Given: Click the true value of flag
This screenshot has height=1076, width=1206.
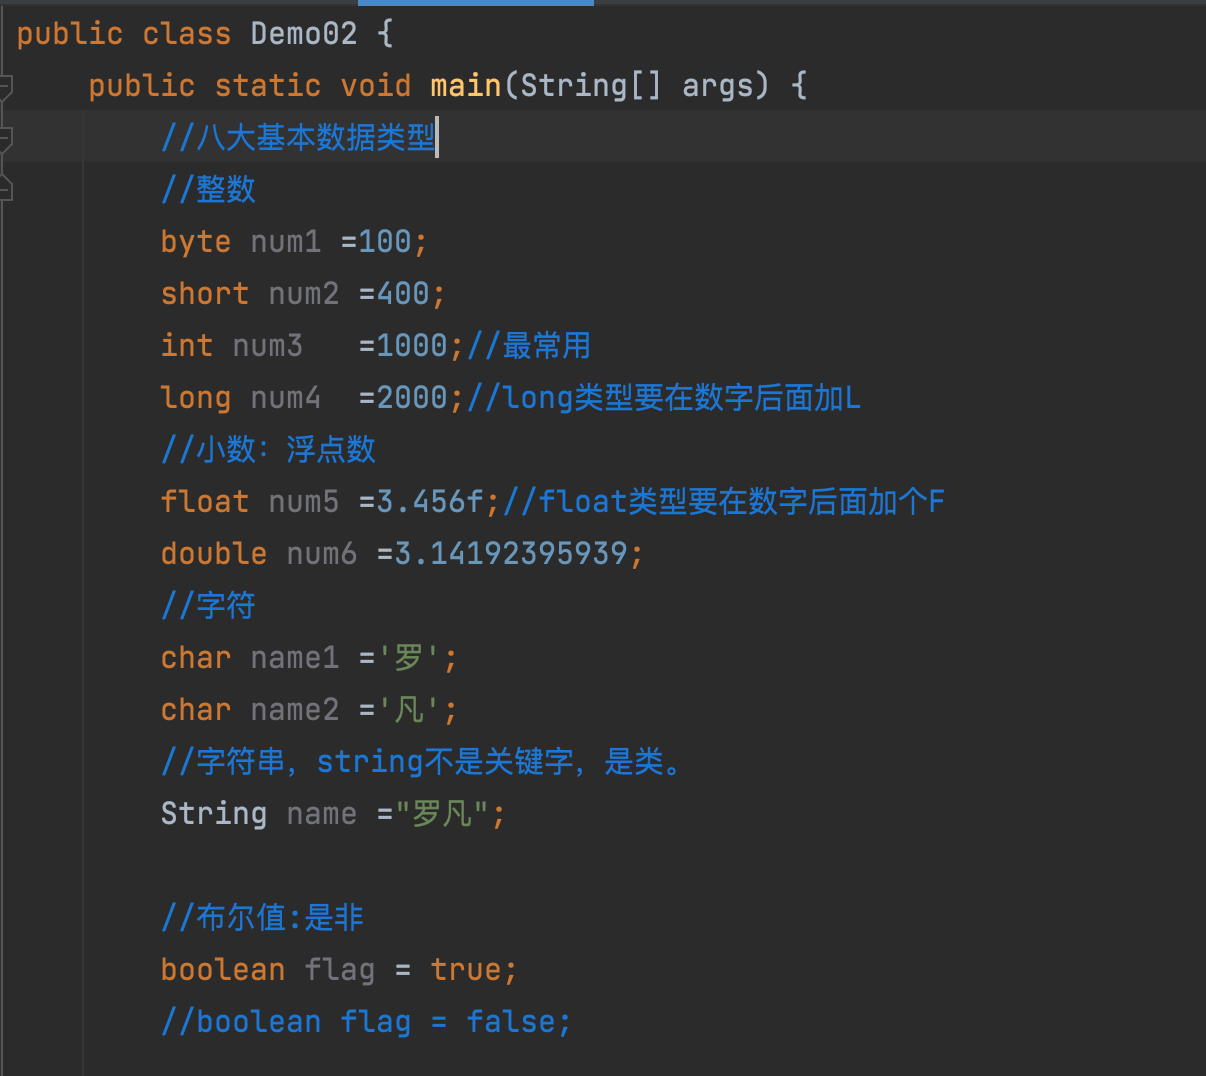Looking at the screenshot, I should [x=465, y=970].
